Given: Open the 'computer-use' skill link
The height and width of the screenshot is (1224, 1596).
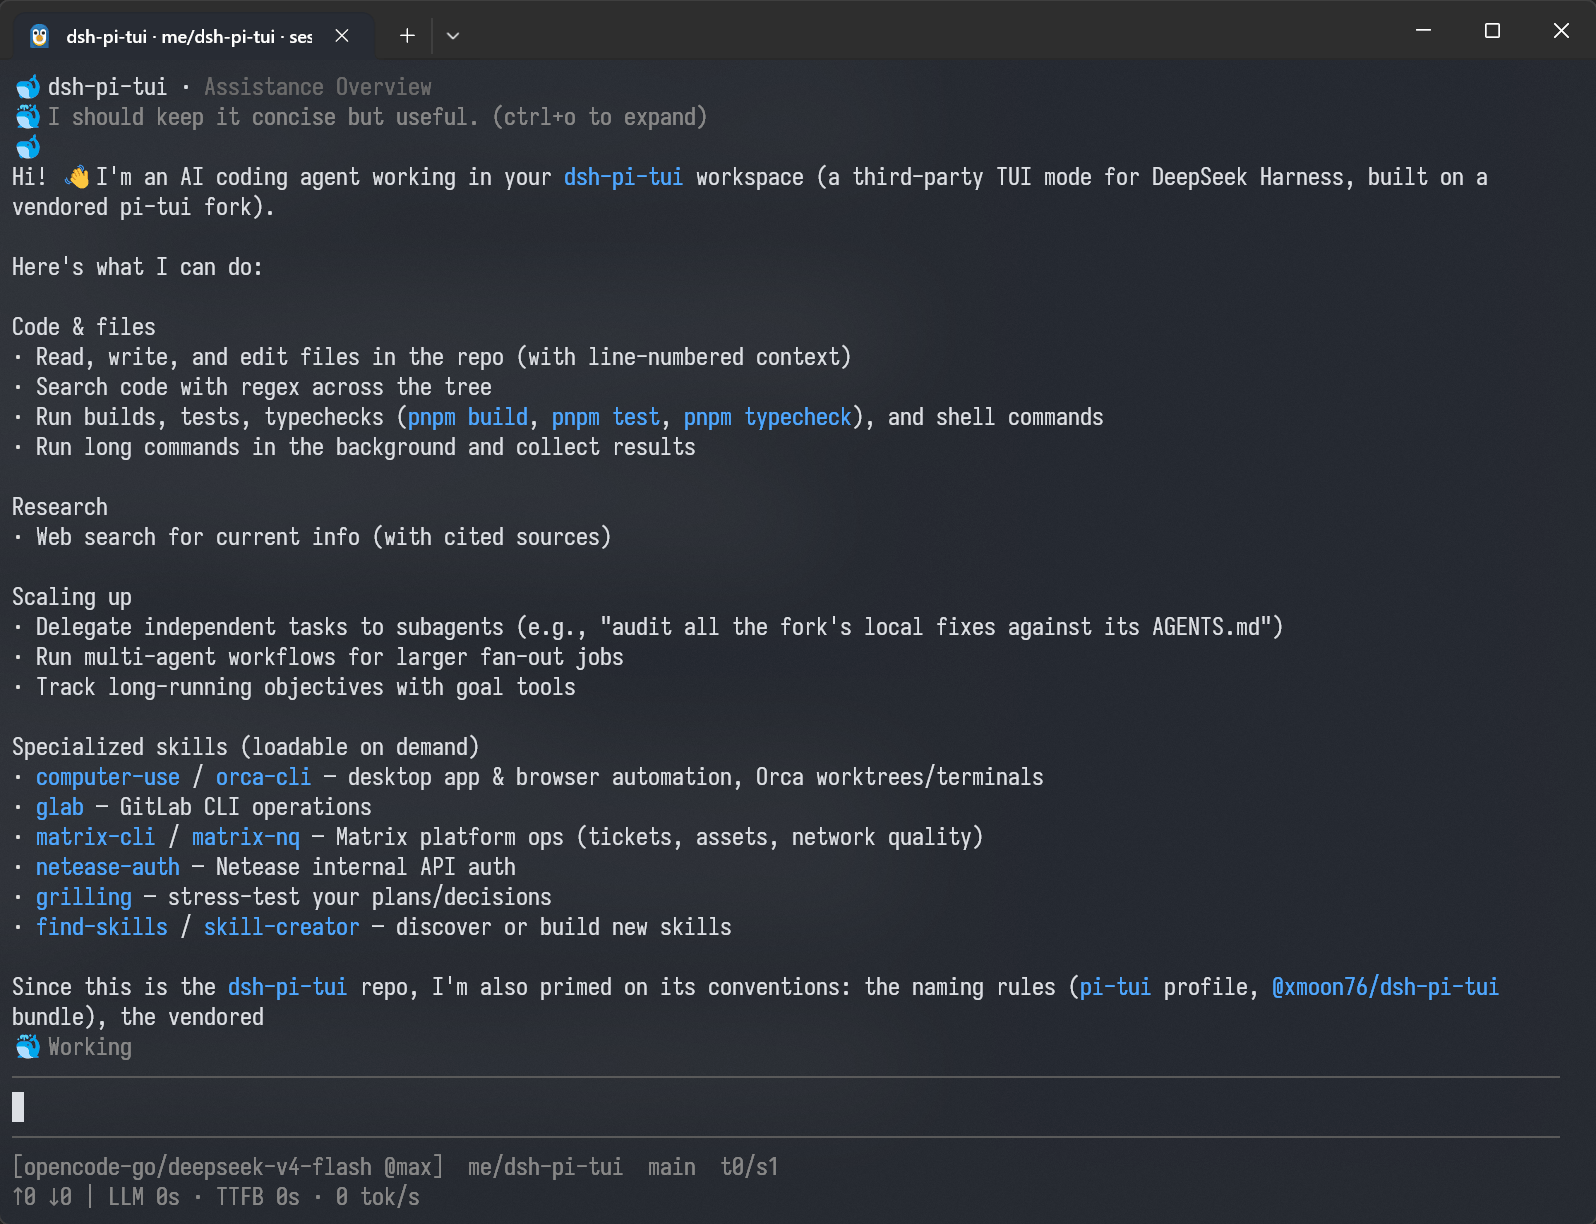Looking at the screenshot, I should (x=108, y=777).
